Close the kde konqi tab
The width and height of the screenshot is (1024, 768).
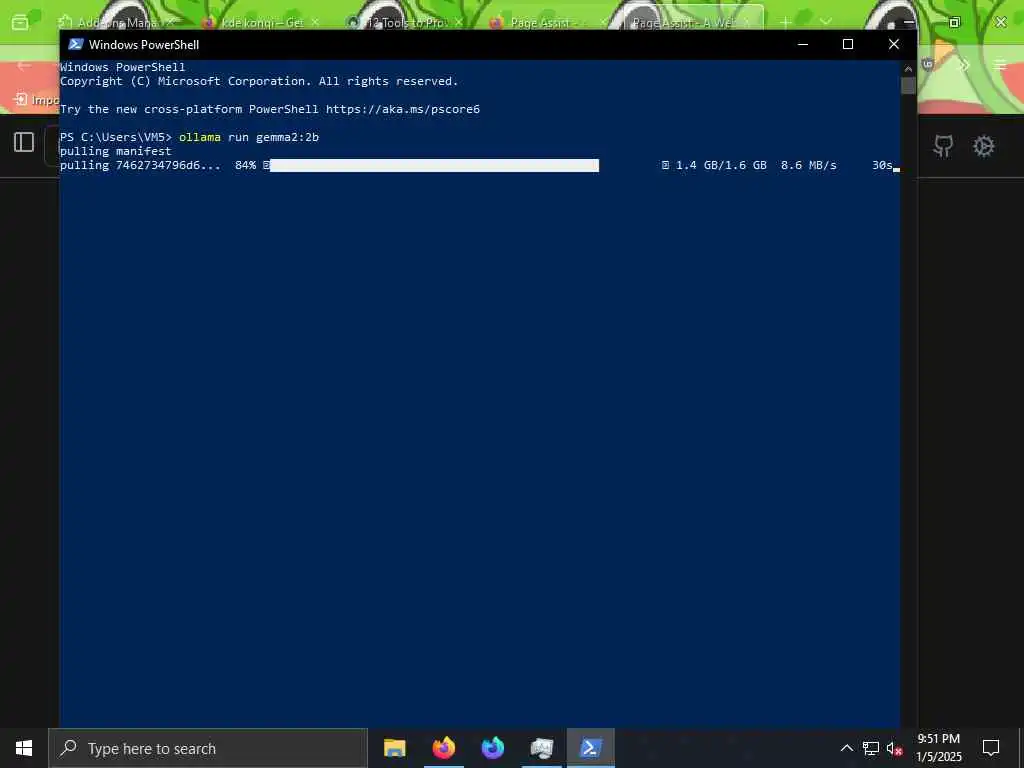[x=315, y=22]
